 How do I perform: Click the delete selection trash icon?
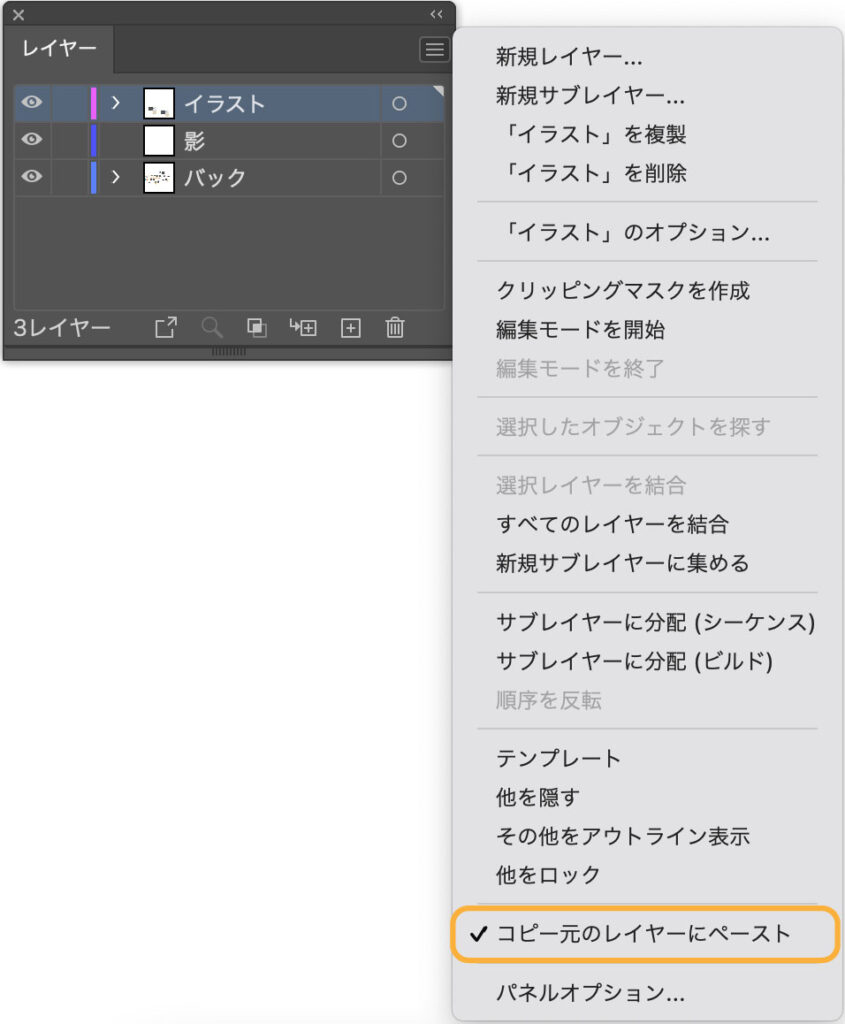point(395,327)
